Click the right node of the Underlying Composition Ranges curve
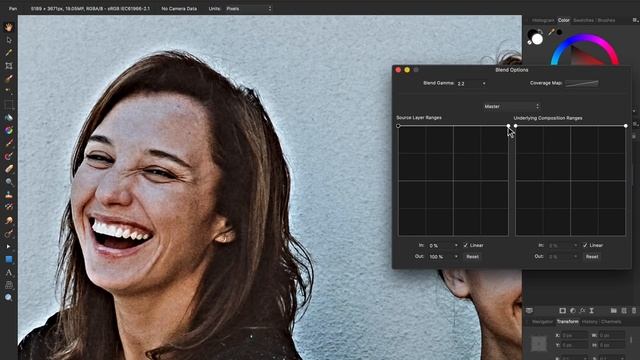This screenshot has height=360, width=640. tap(626, 126)
